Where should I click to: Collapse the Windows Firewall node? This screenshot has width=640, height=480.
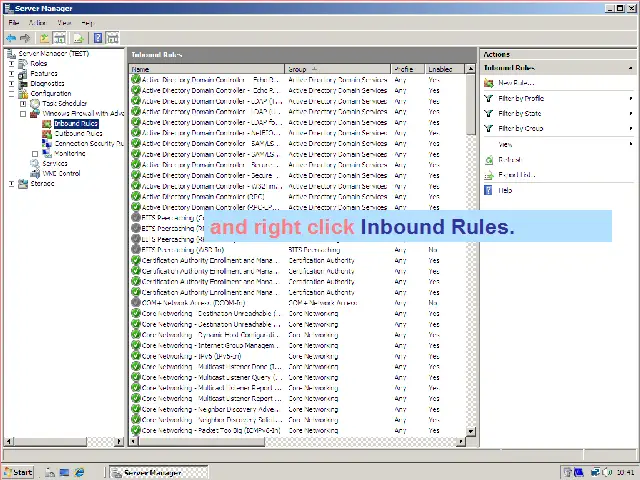(x=23, y=114)
